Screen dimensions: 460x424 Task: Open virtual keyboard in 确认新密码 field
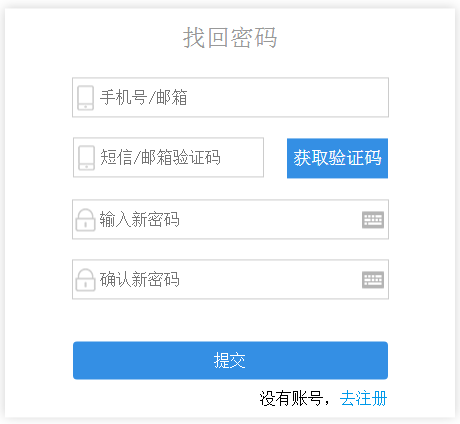373,280
